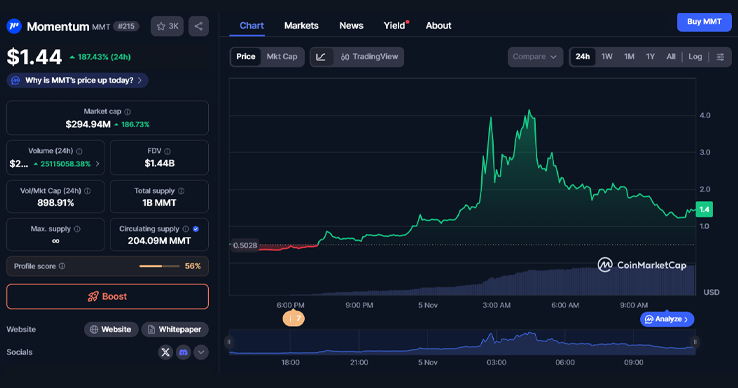Click the 1B MMT total supply value

tap(159, 203)
